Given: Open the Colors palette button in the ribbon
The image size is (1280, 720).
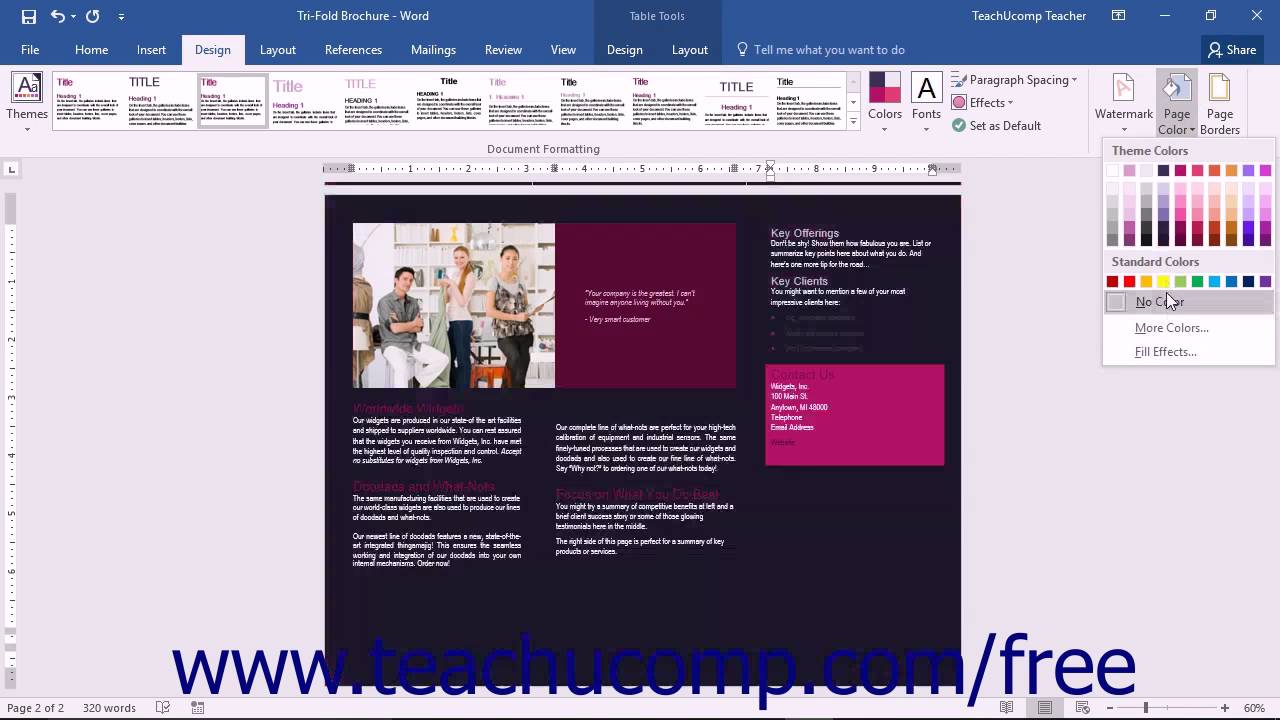Looking at the screenshot, I should coord(885,102).
